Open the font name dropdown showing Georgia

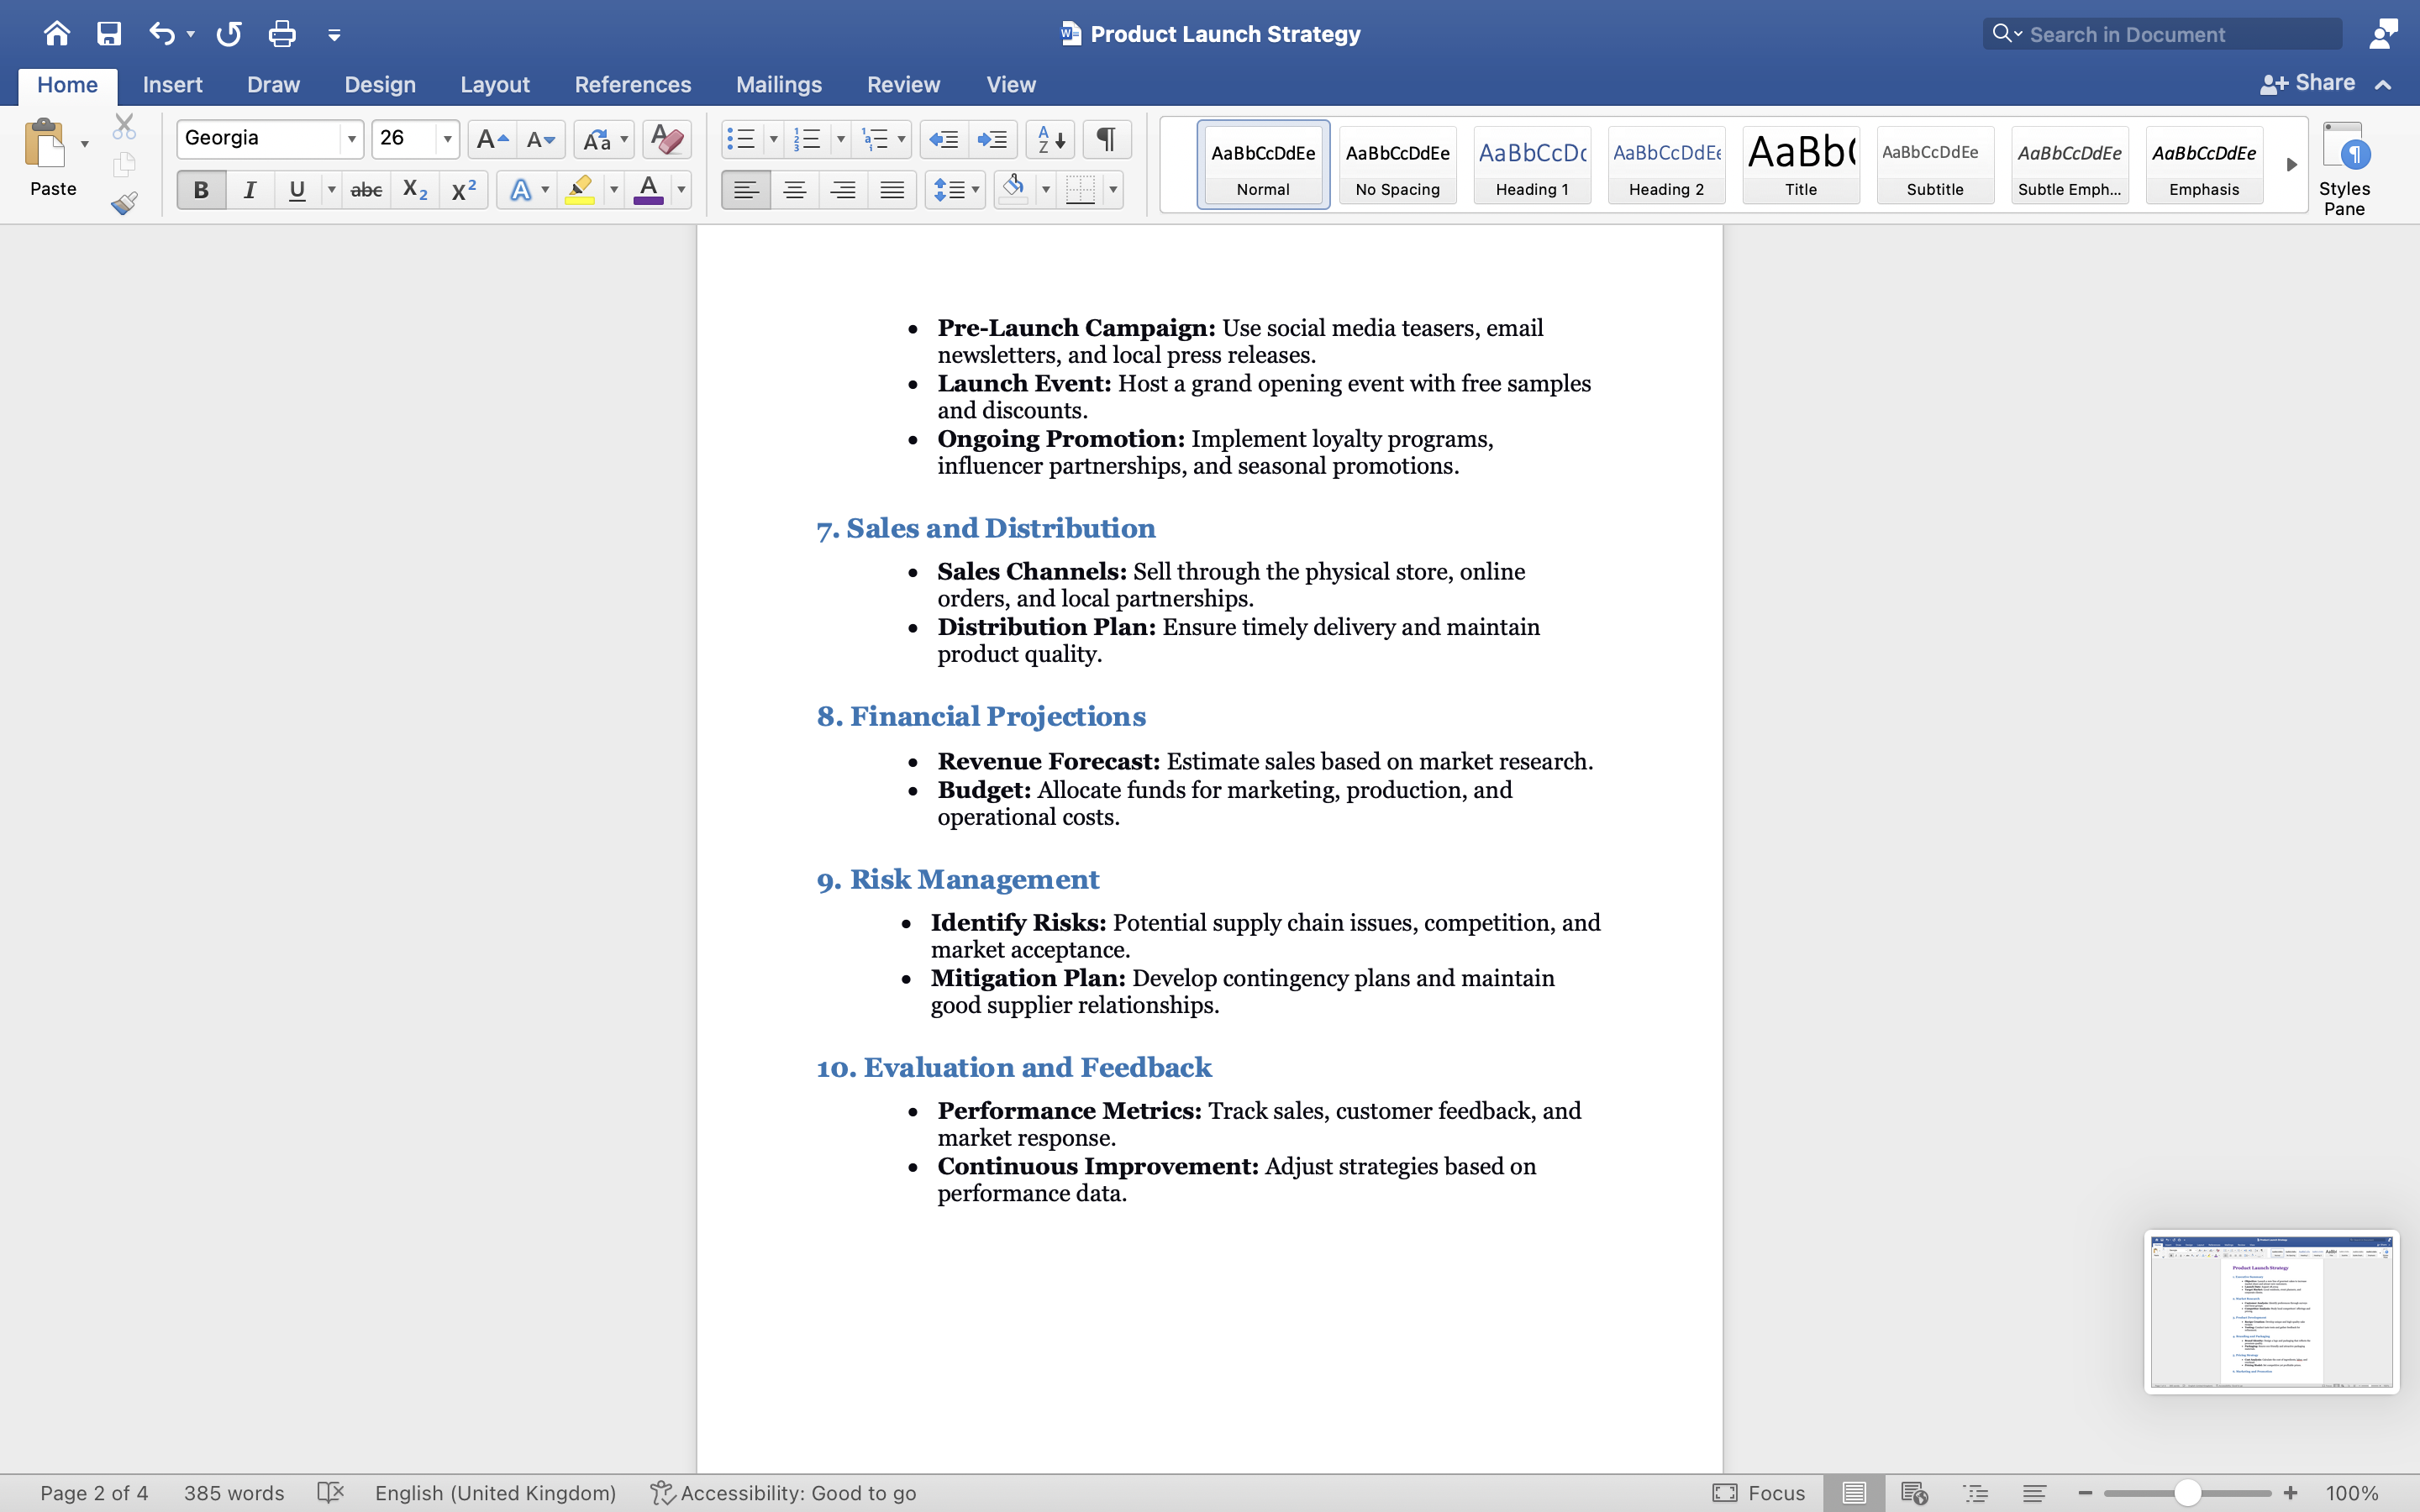tap(351, 139)
